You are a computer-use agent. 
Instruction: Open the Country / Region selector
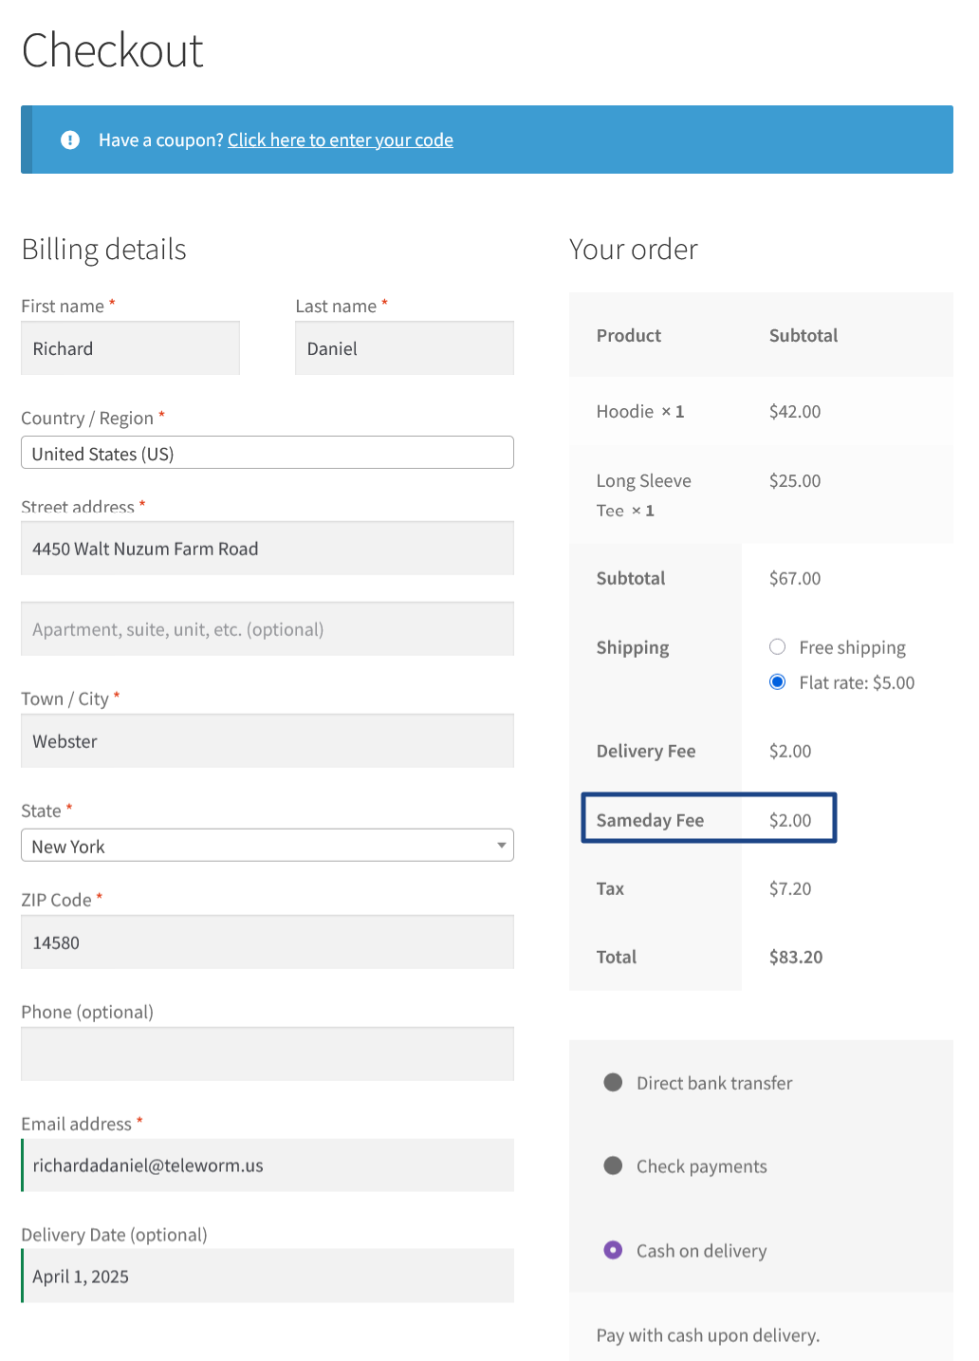[x=267, y=453]
